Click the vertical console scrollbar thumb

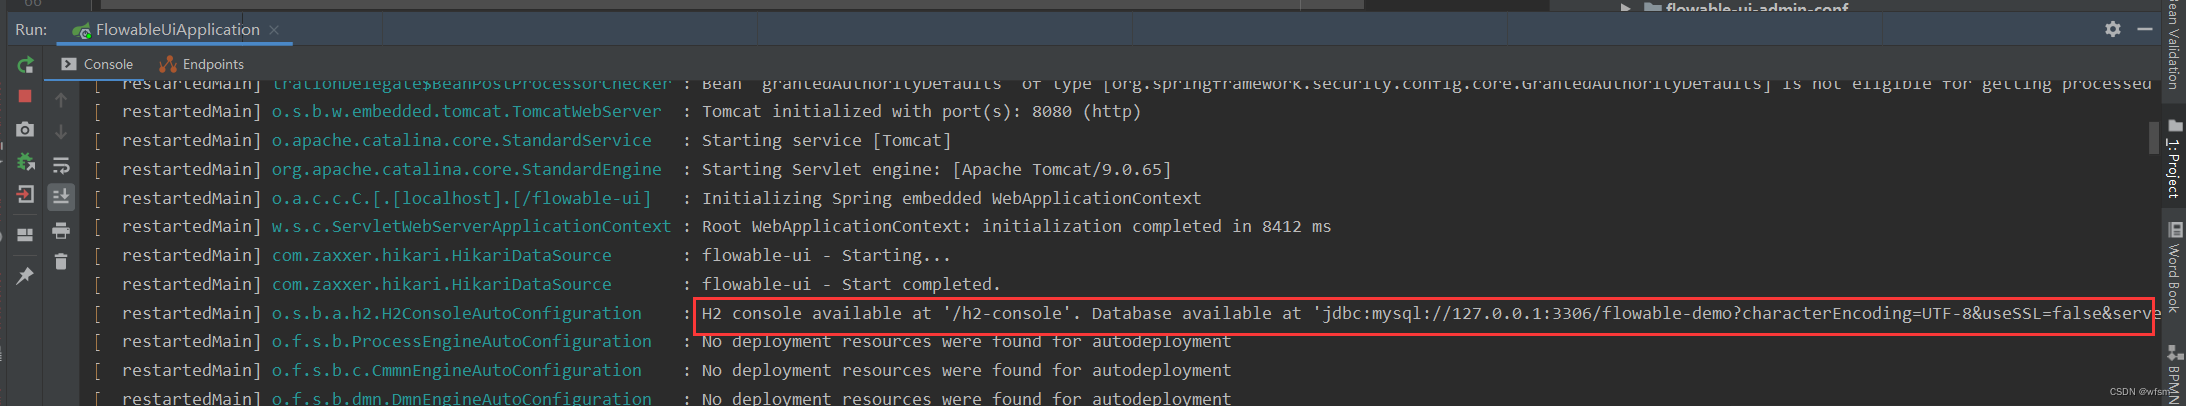(x=2154, y=137)
